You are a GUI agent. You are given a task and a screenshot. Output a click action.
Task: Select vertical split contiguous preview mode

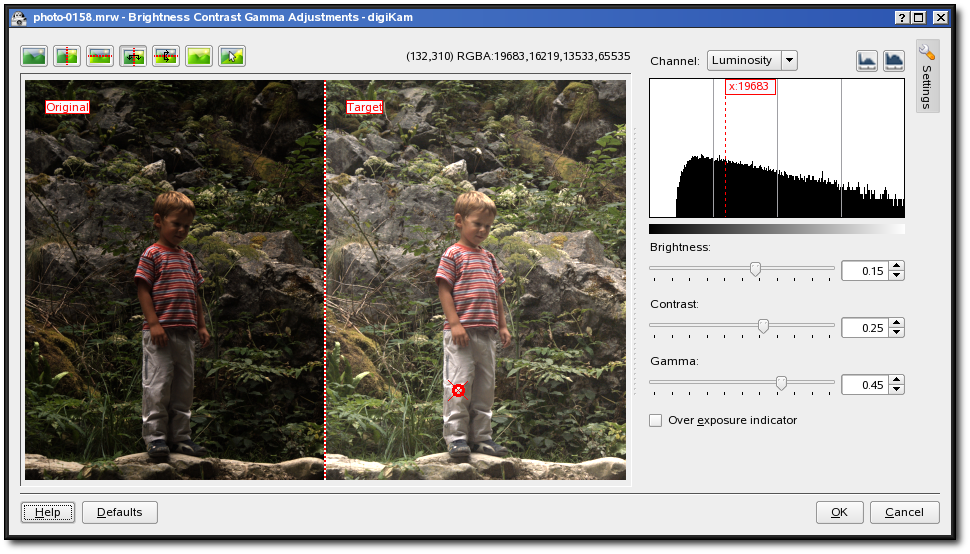point(67,56)
